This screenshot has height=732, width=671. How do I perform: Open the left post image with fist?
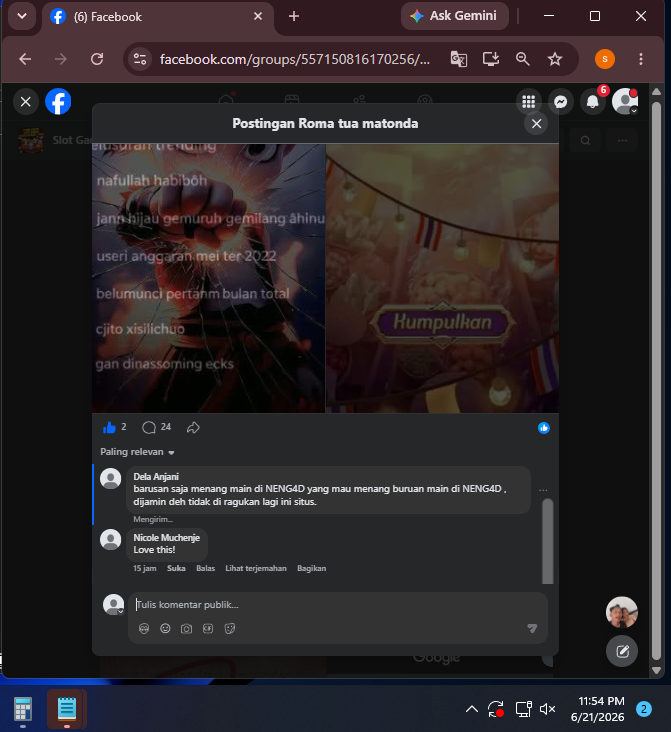coord(208,278)
